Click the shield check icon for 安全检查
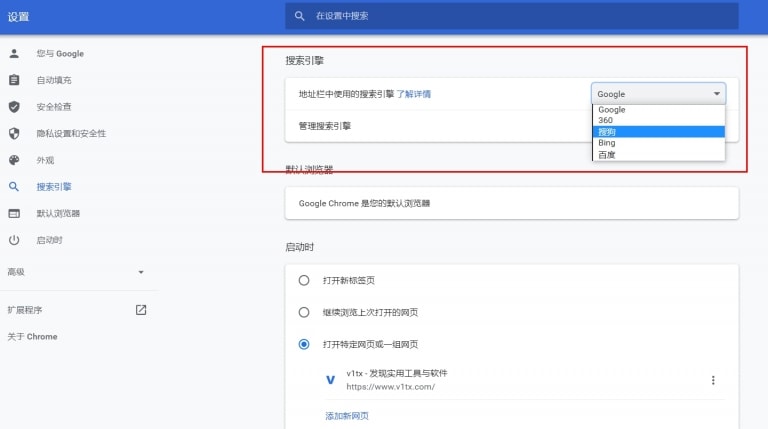768x429 pixels. (14, 107)
